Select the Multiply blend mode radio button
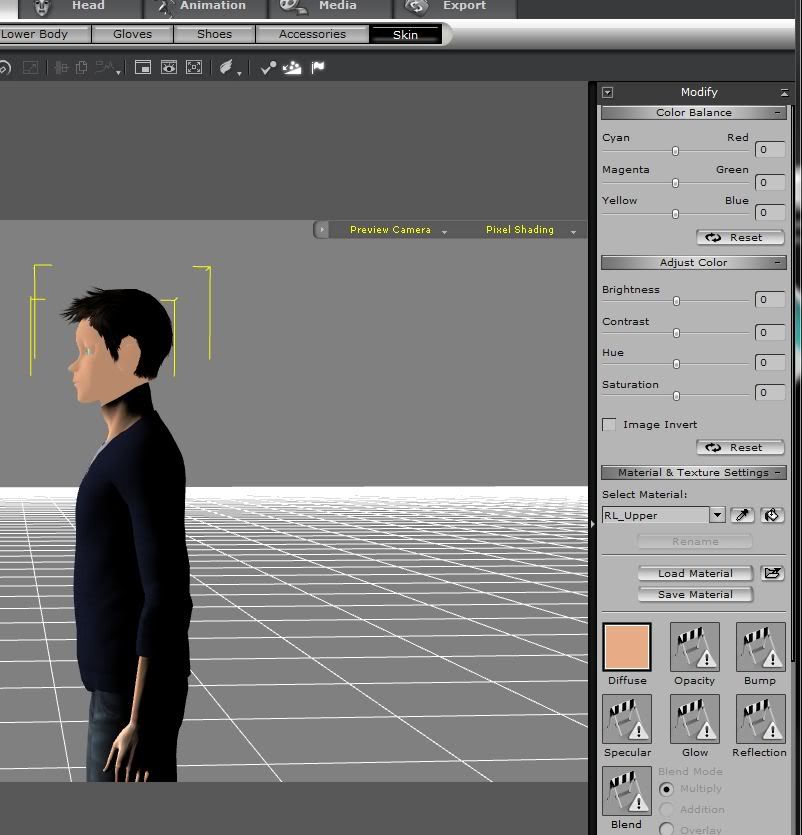This screenshot has width=802, height=835. [x=666, y=789]
